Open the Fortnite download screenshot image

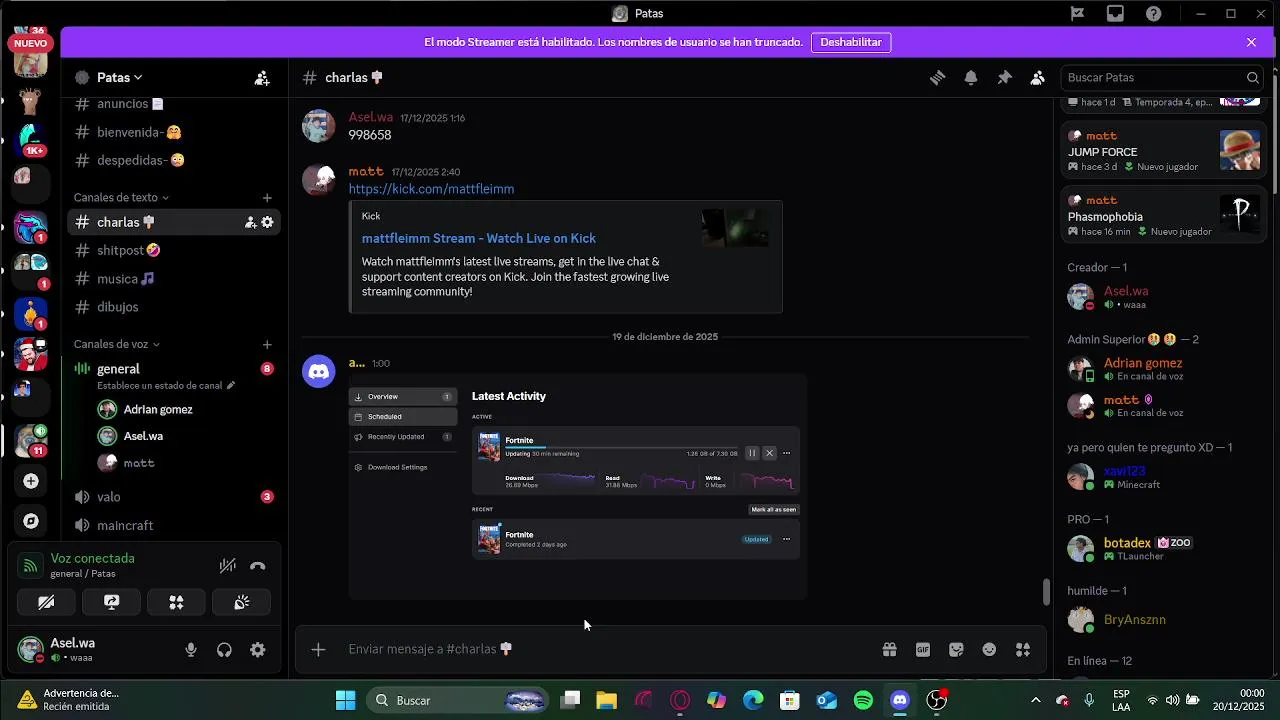577,487
